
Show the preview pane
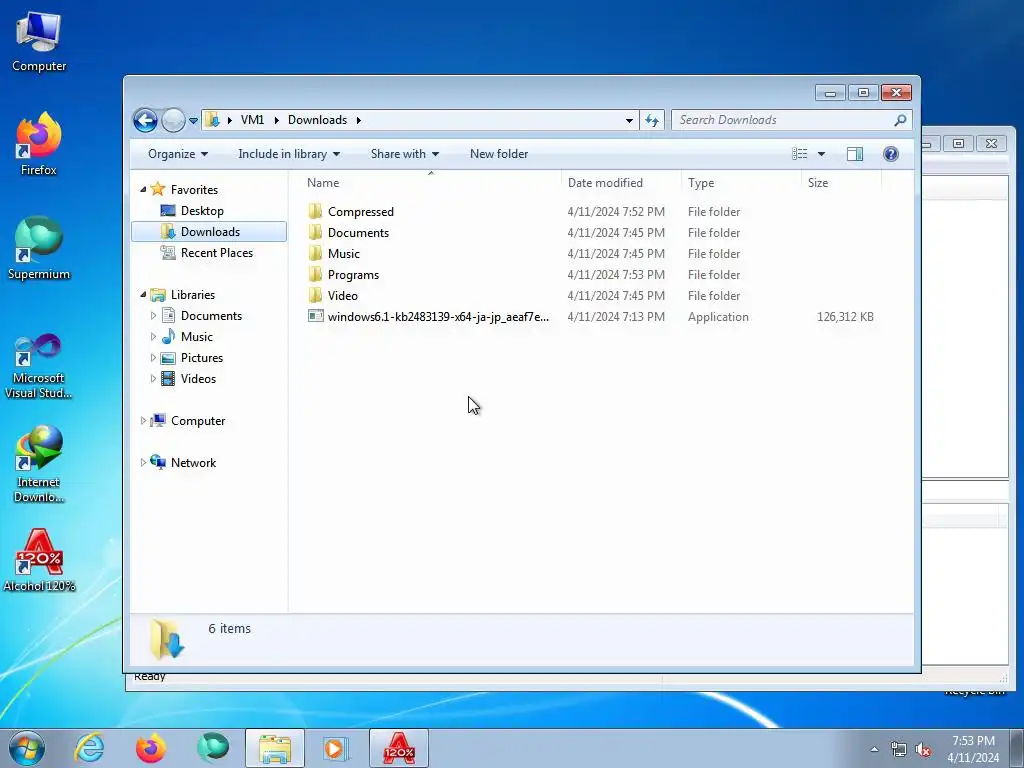(x=854, y=154)
